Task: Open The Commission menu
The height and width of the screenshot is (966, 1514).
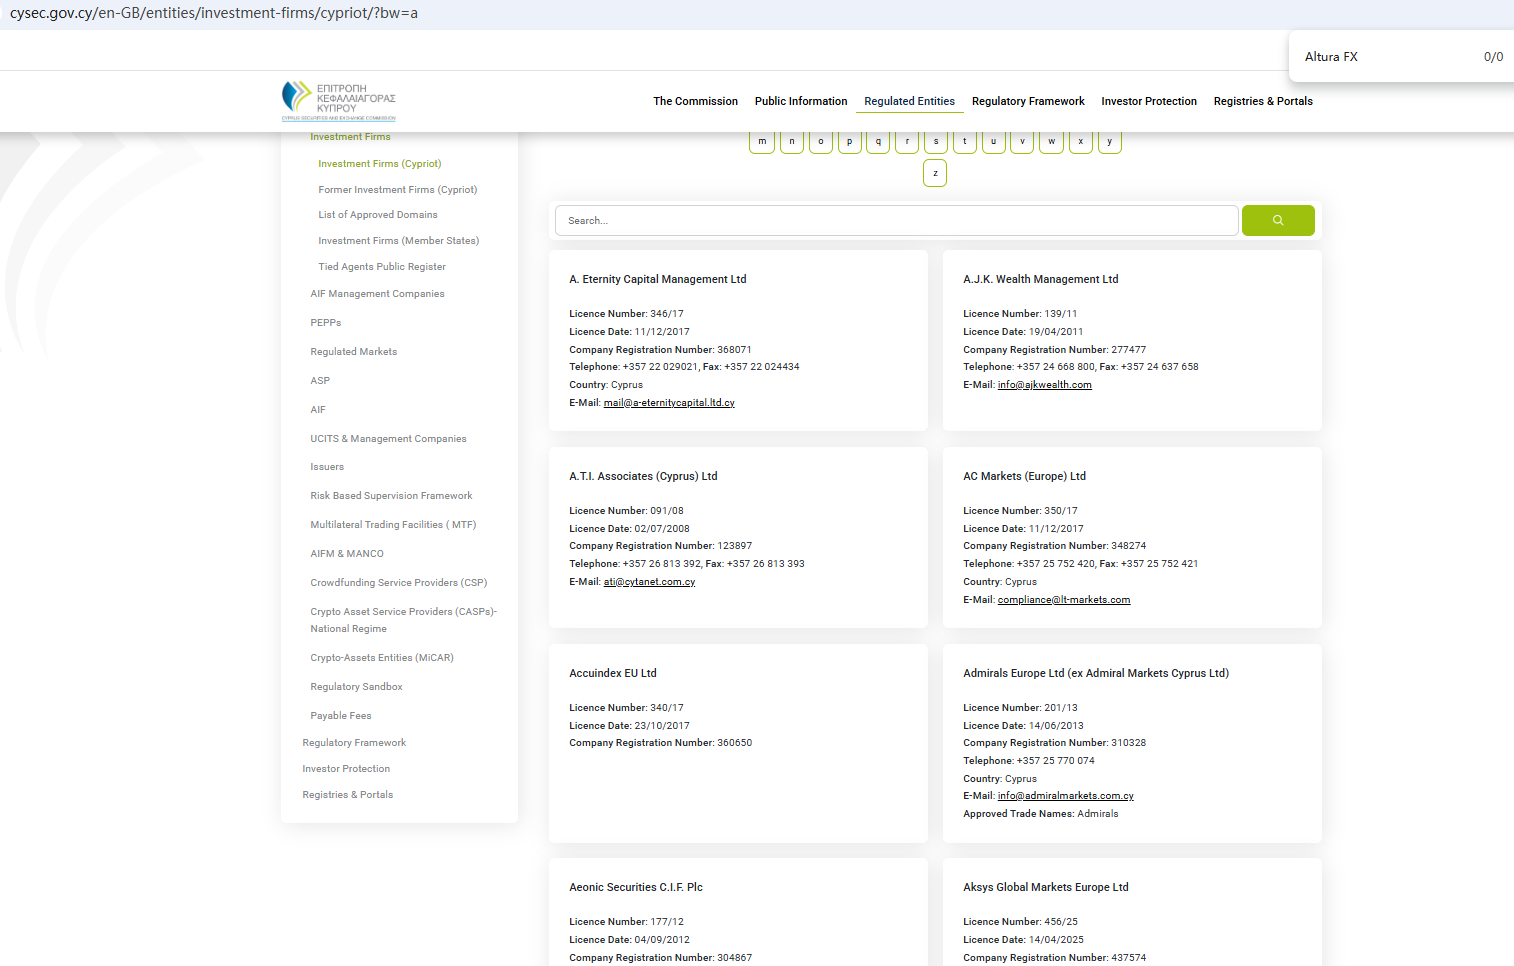Action: coord(695,101)
